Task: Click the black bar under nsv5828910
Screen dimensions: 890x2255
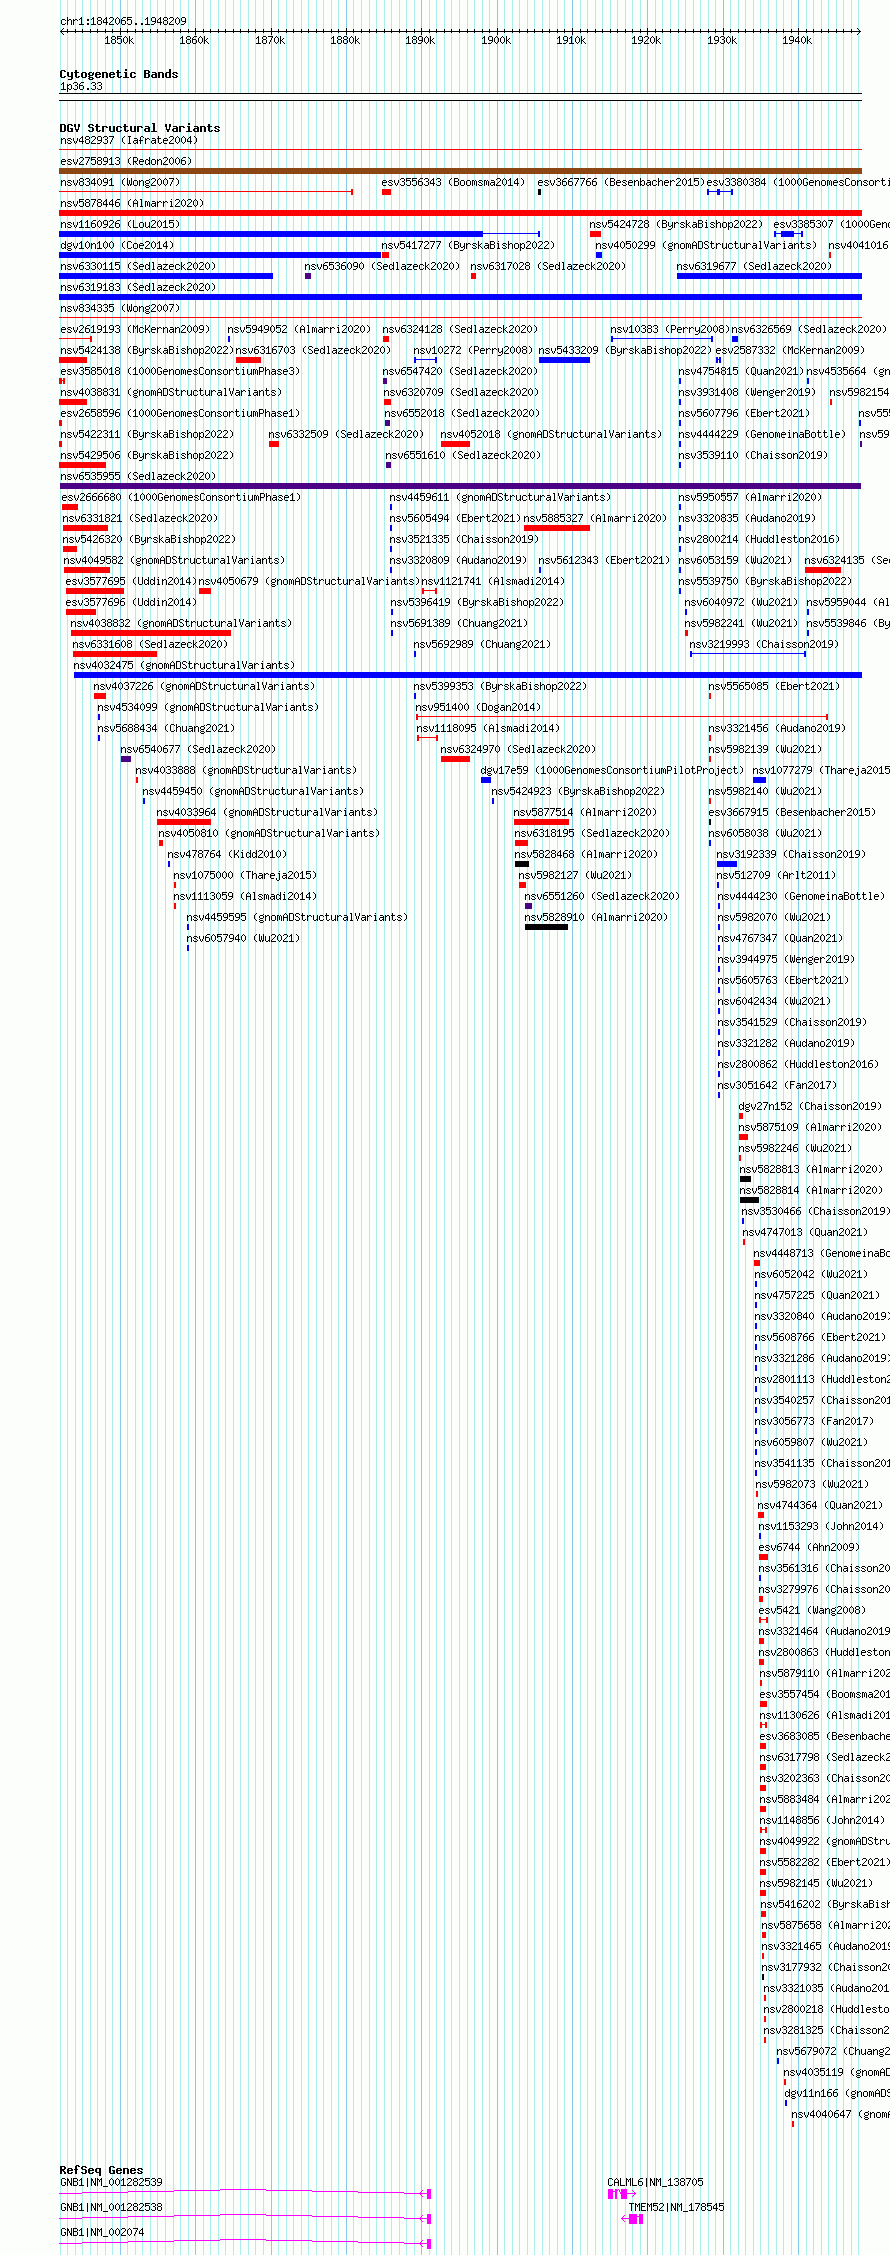Action: [546, 927]
